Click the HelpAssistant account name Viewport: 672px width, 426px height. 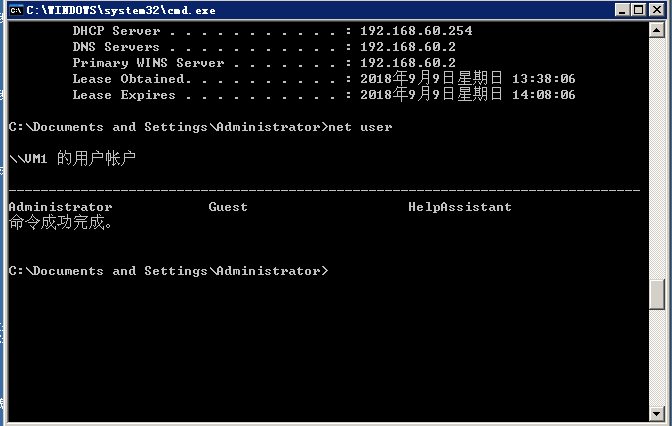pyautogui.click(x=459, y=207)
